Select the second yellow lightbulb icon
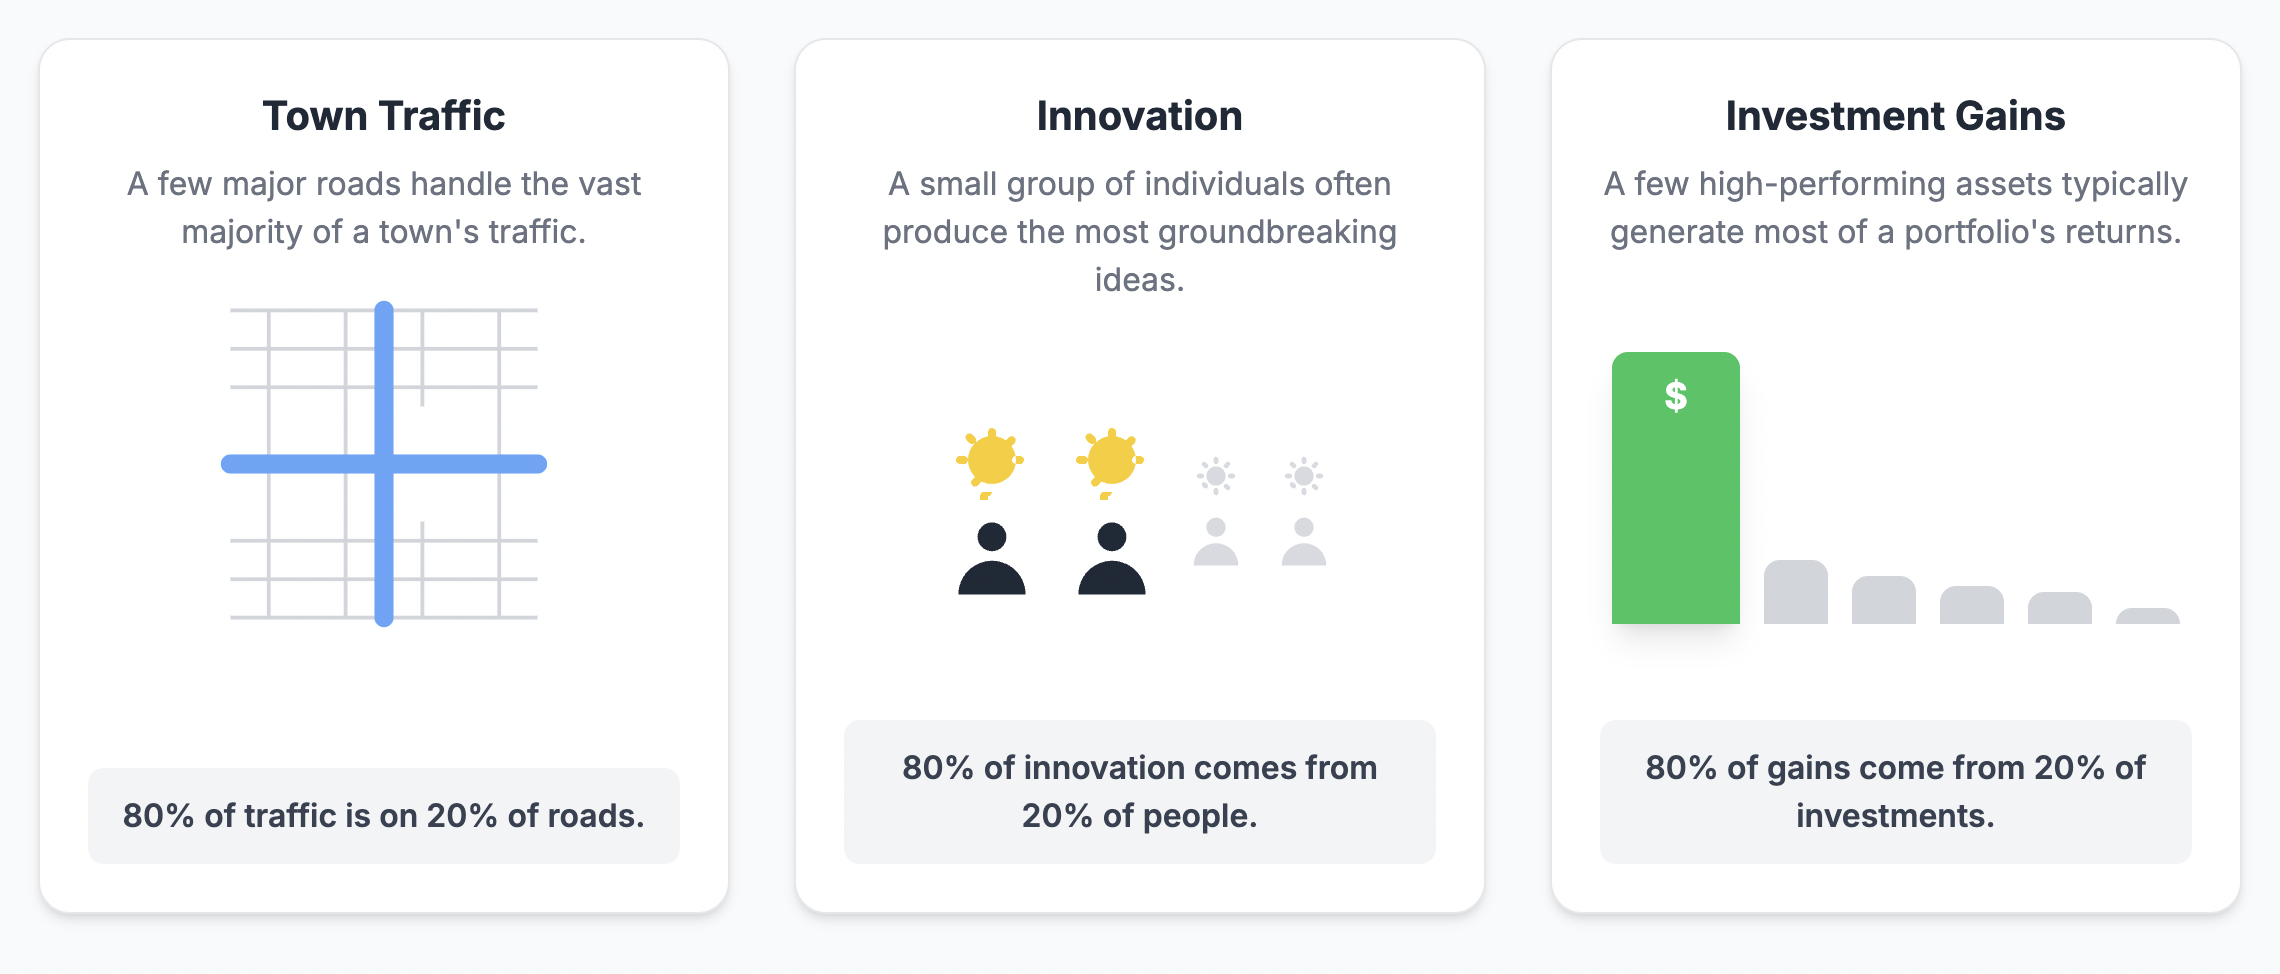 tap(1110, 463)
